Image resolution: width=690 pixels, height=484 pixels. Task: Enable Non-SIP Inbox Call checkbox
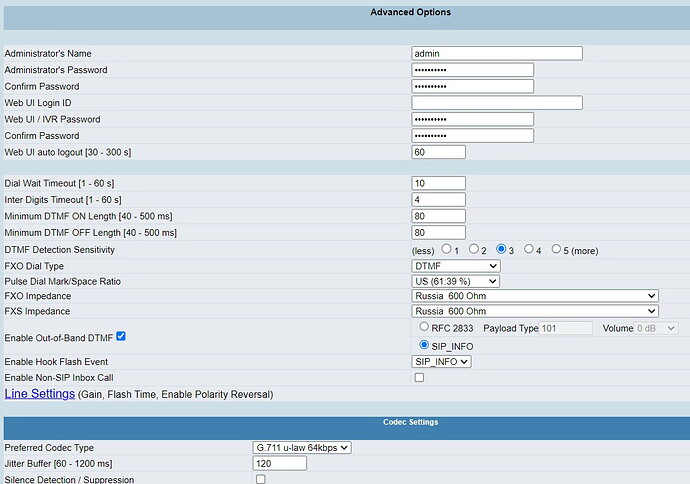(419, 378)
